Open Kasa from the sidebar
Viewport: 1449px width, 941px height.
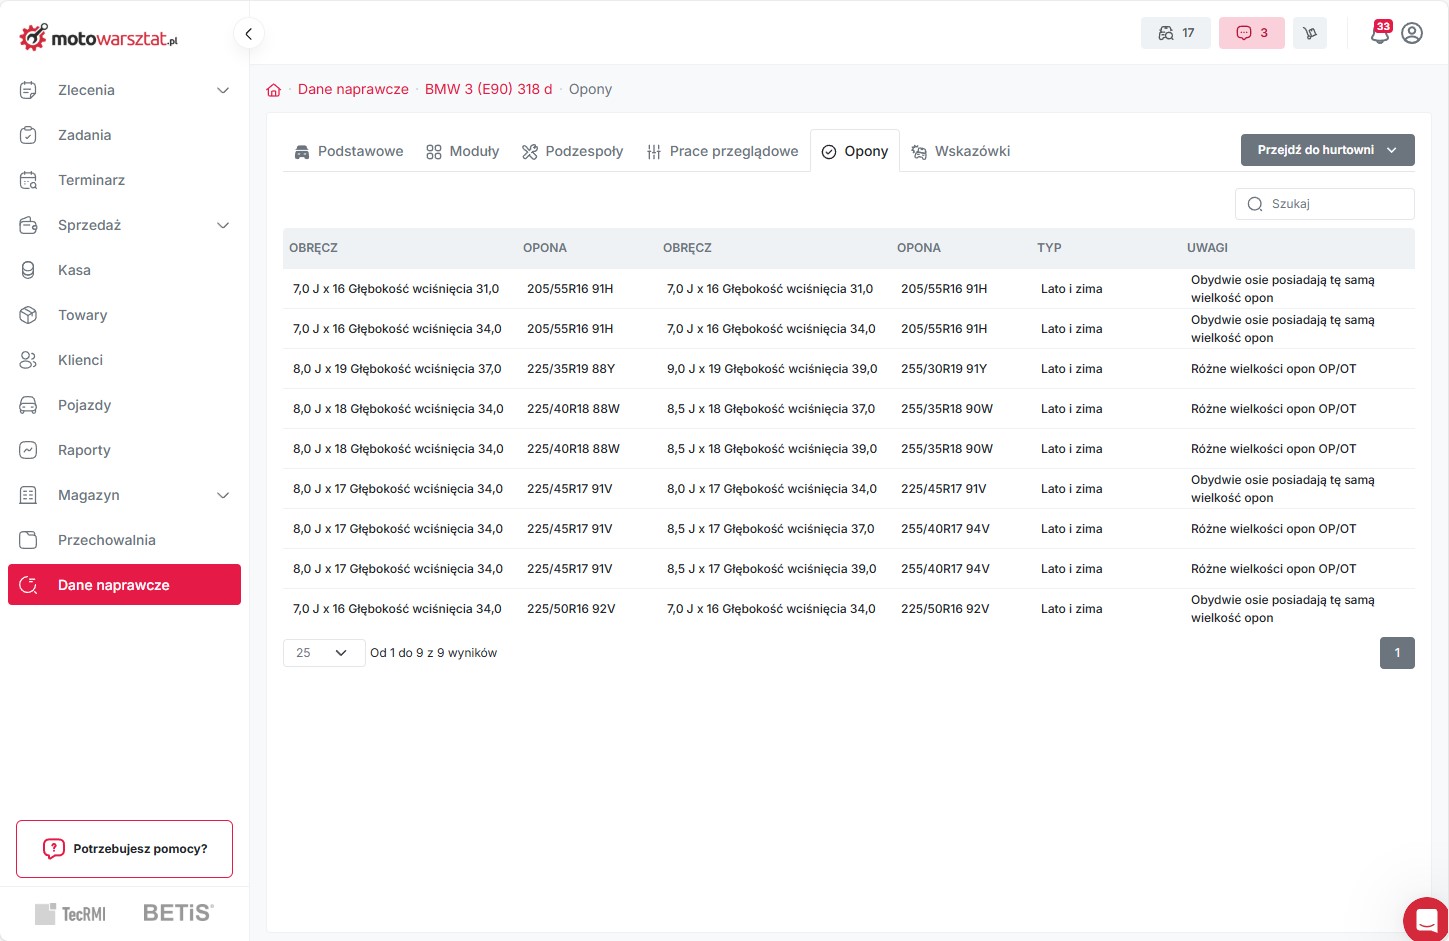tap(74, 270)
